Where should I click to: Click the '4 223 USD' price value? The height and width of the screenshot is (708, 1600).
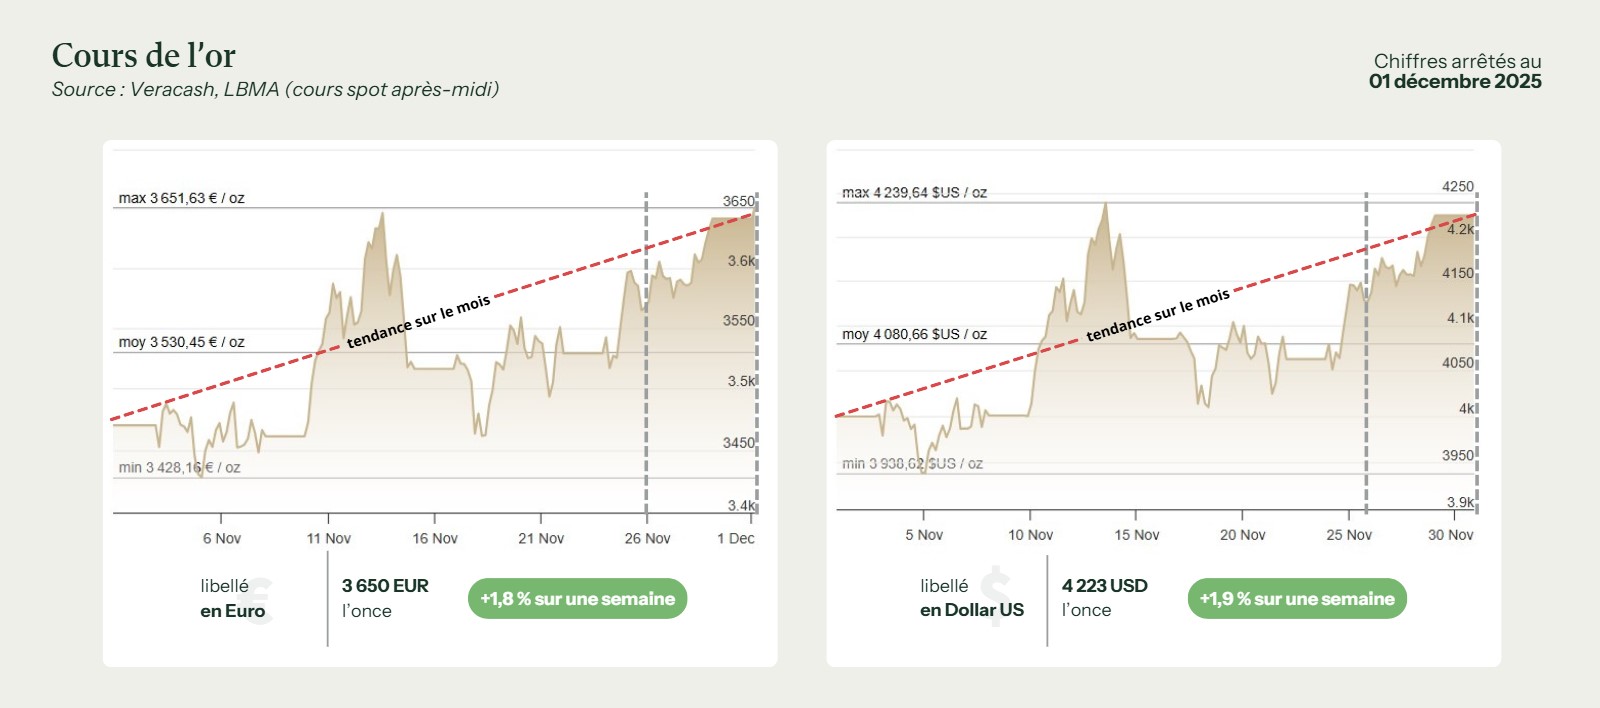point(1104,586)
